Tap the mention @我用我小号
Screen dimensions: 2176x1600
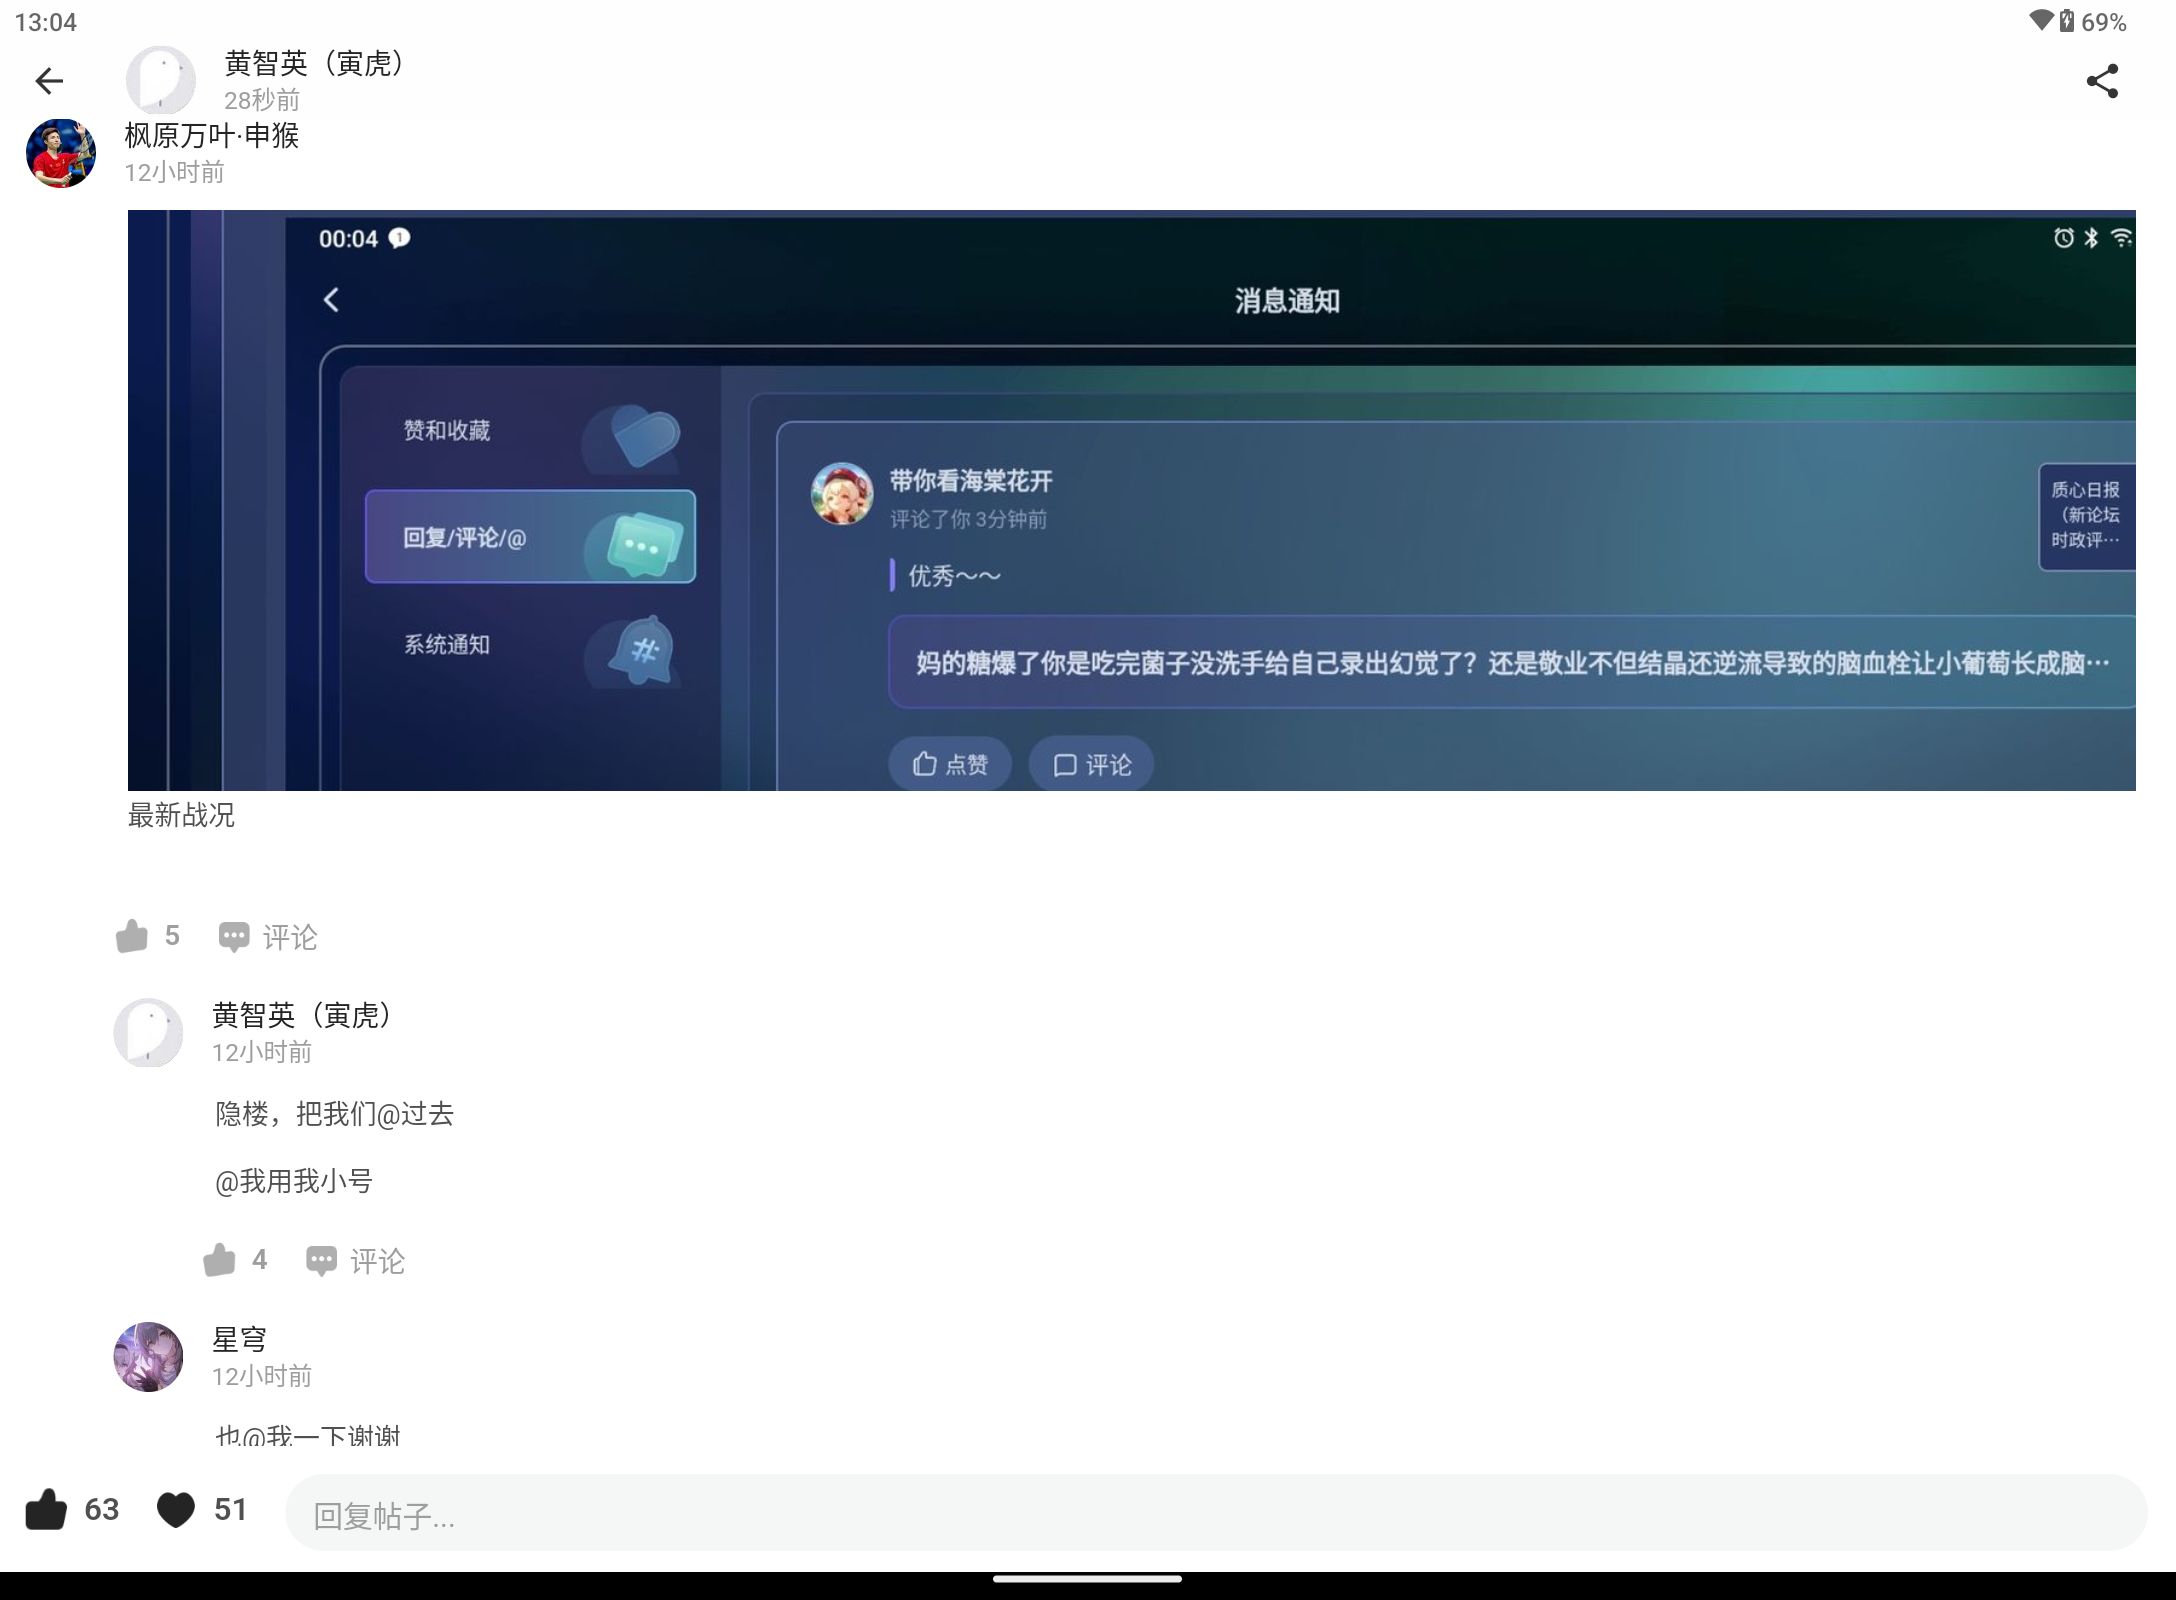294,1181
